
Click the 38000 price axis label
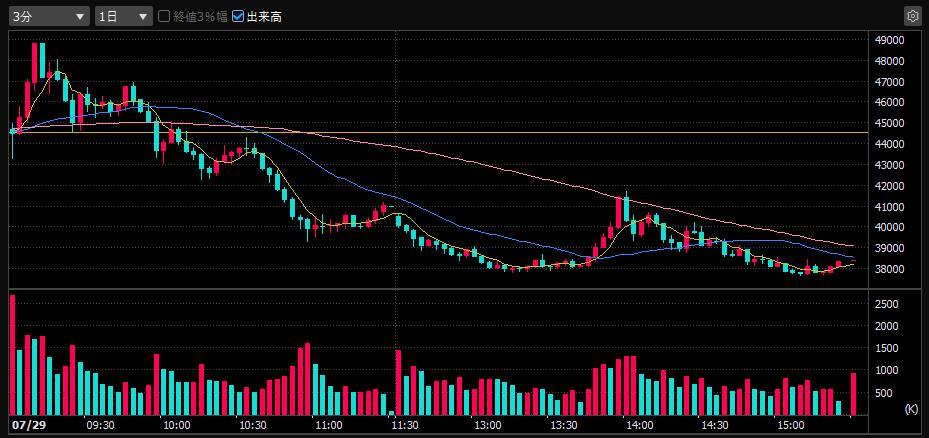(889, 268)
